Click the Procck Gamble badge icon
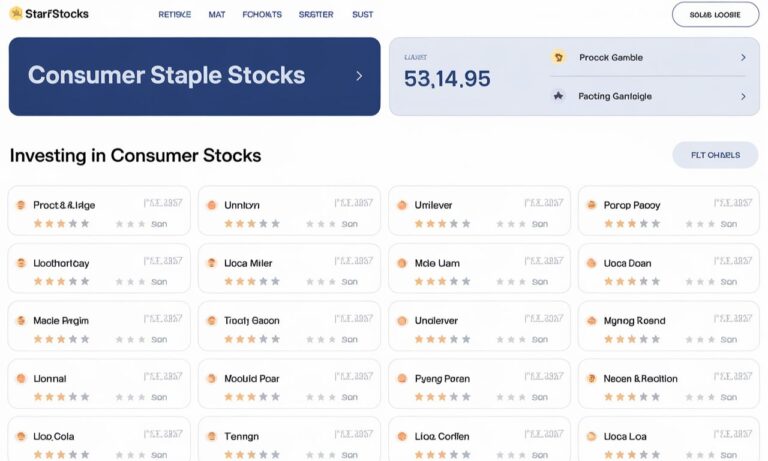This screenshot has width=768, height=461. 558,57
